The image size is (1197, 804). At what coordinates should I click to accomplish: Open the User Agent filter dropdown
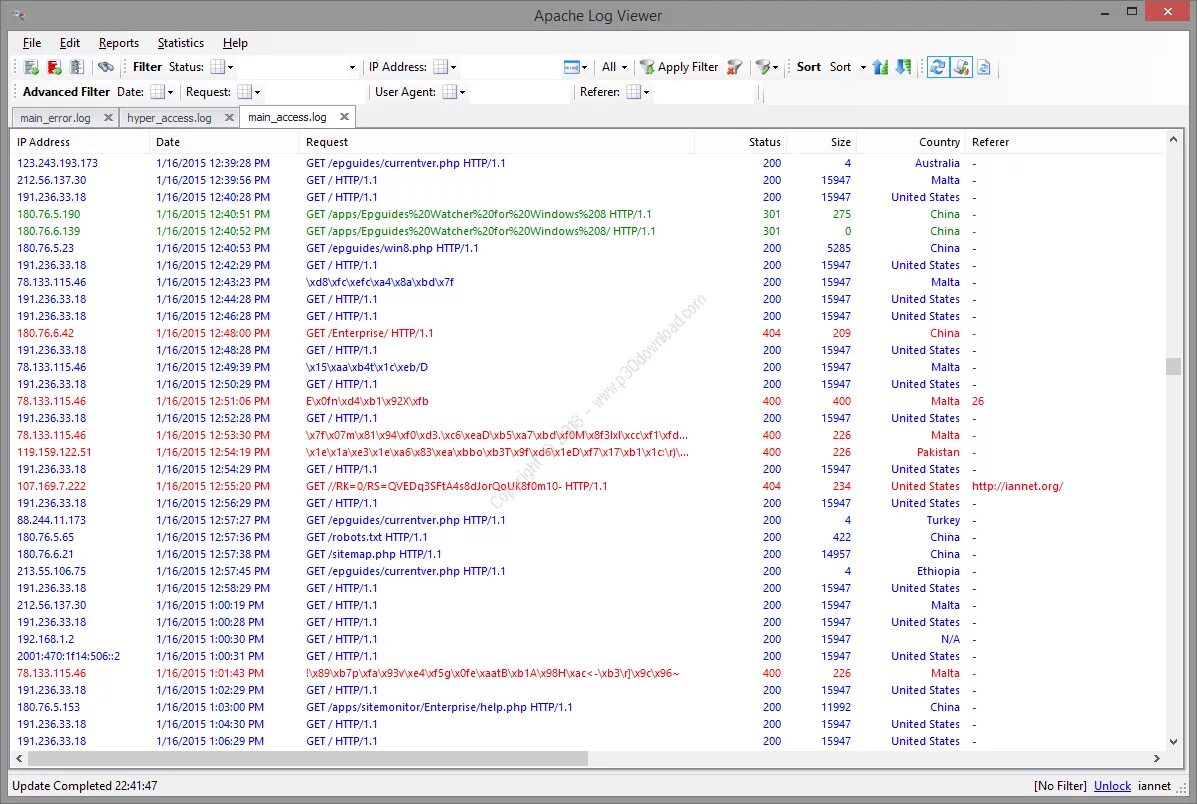click(453, 92)
